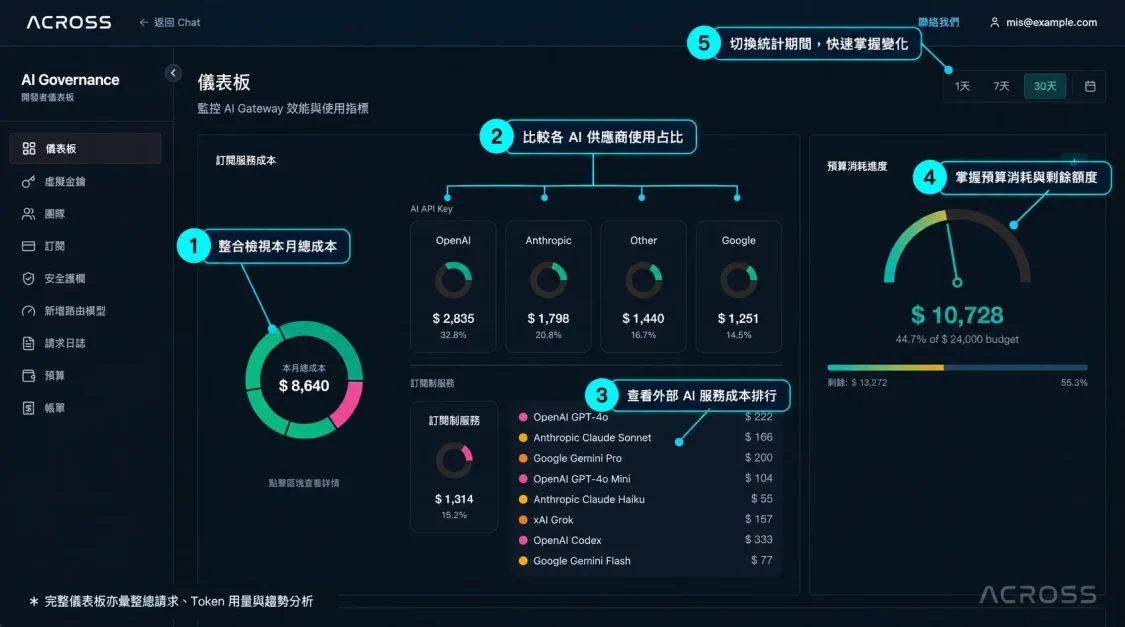Click the 本月總成本 $8,640 donut chart

[303, 380]
